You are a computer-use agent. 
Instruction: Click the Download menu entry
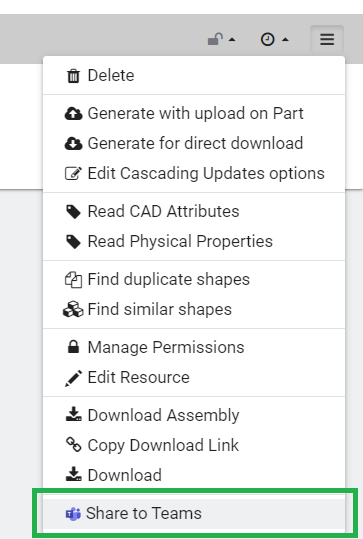194,475
